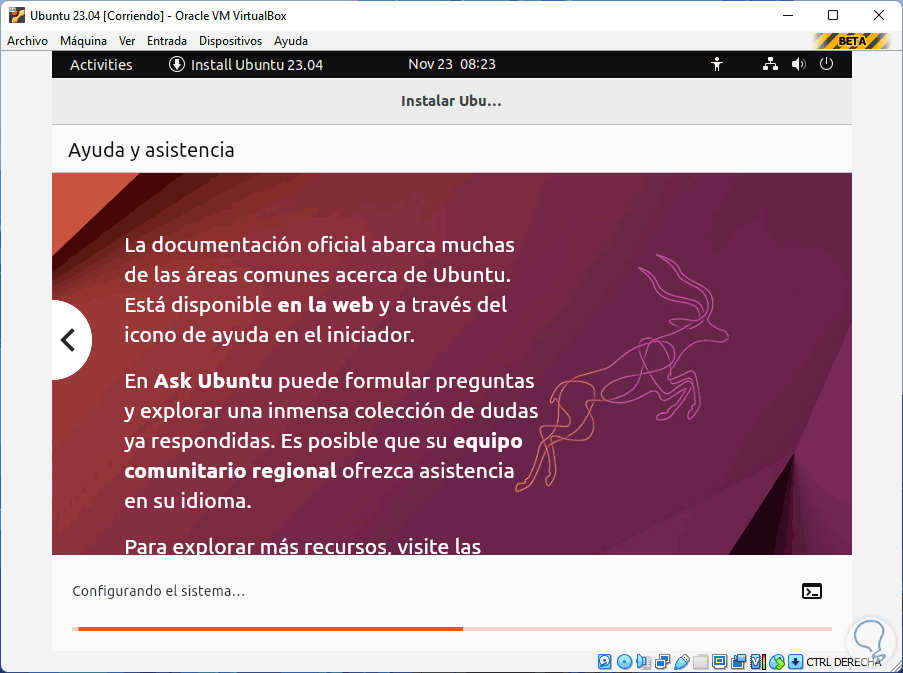Image resolution: width=903 pixels, height=673 pixels.
Task: Click Install Ubuntu 23.04 app indicator
Action: coord(246,64)
